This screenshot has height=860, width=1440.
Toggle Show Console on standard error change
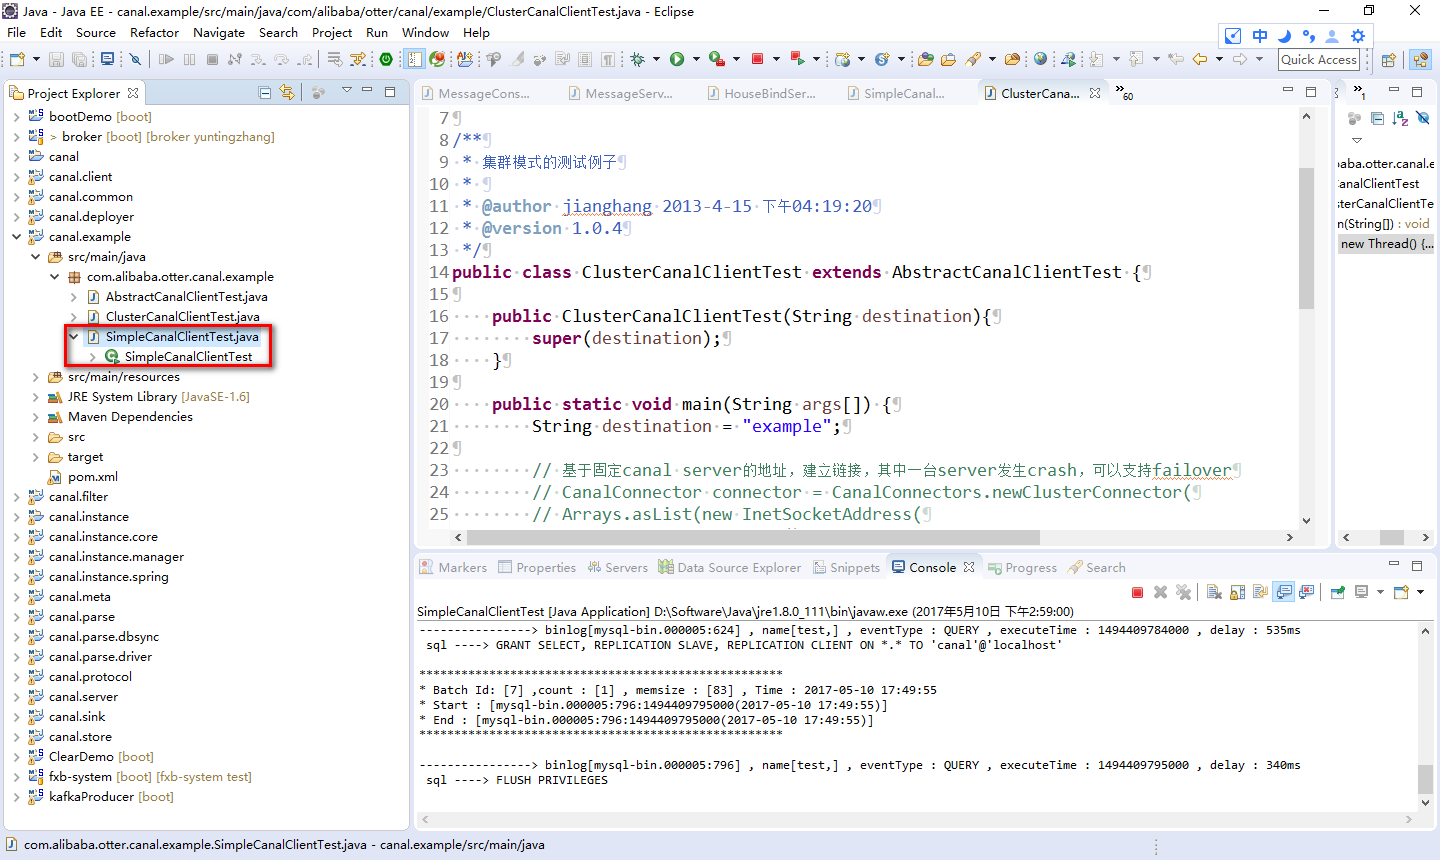coord(1307,592)
